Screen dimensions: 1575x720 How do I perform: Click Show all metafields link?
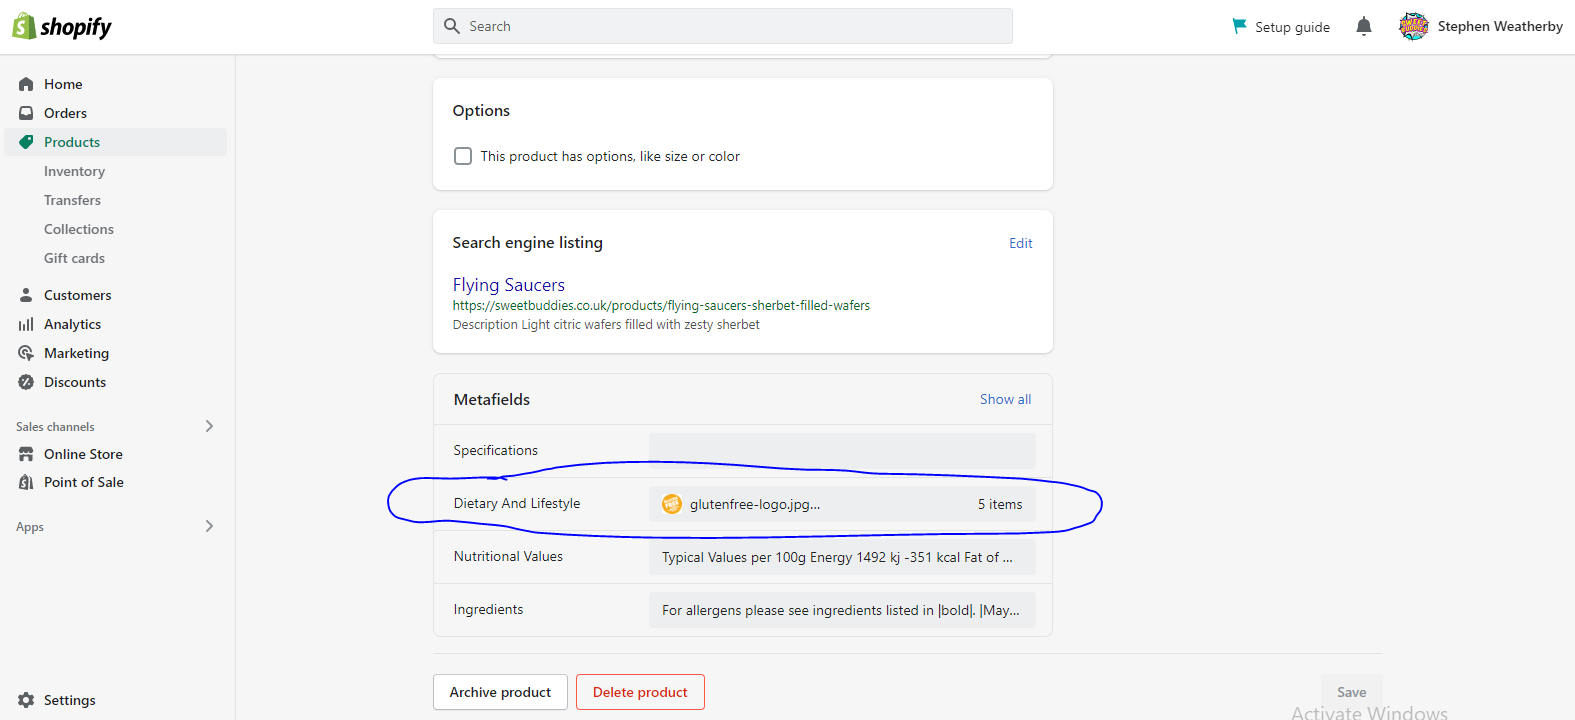pos(1005,399)
